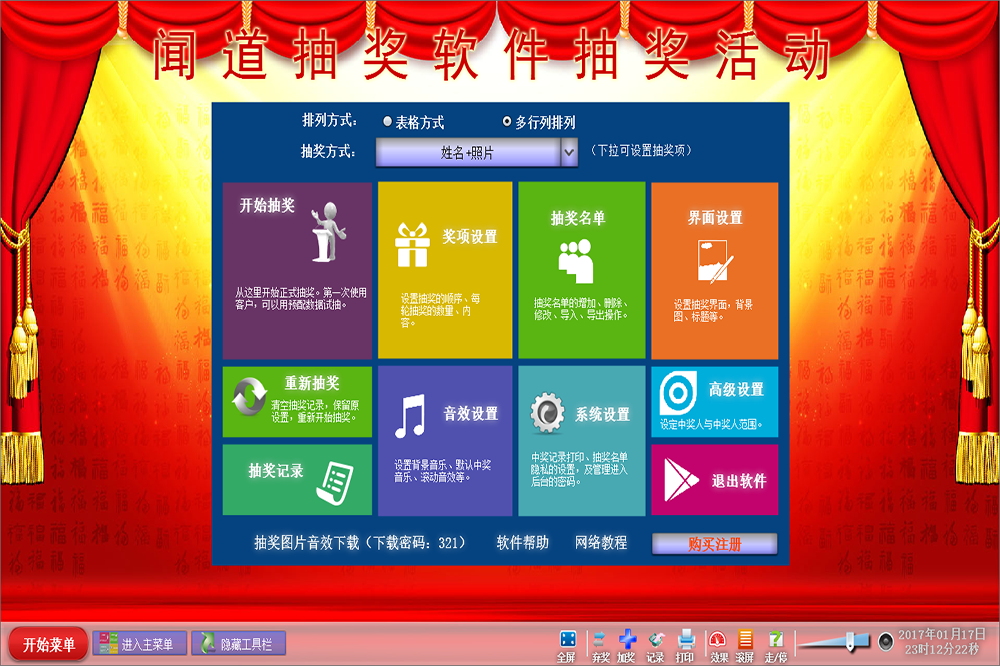Screen dimensions: 1000x666
Task: Click 隐藏工具栏 to hide the toolbar
Action: pyautogui.click(x=238, y=644)
